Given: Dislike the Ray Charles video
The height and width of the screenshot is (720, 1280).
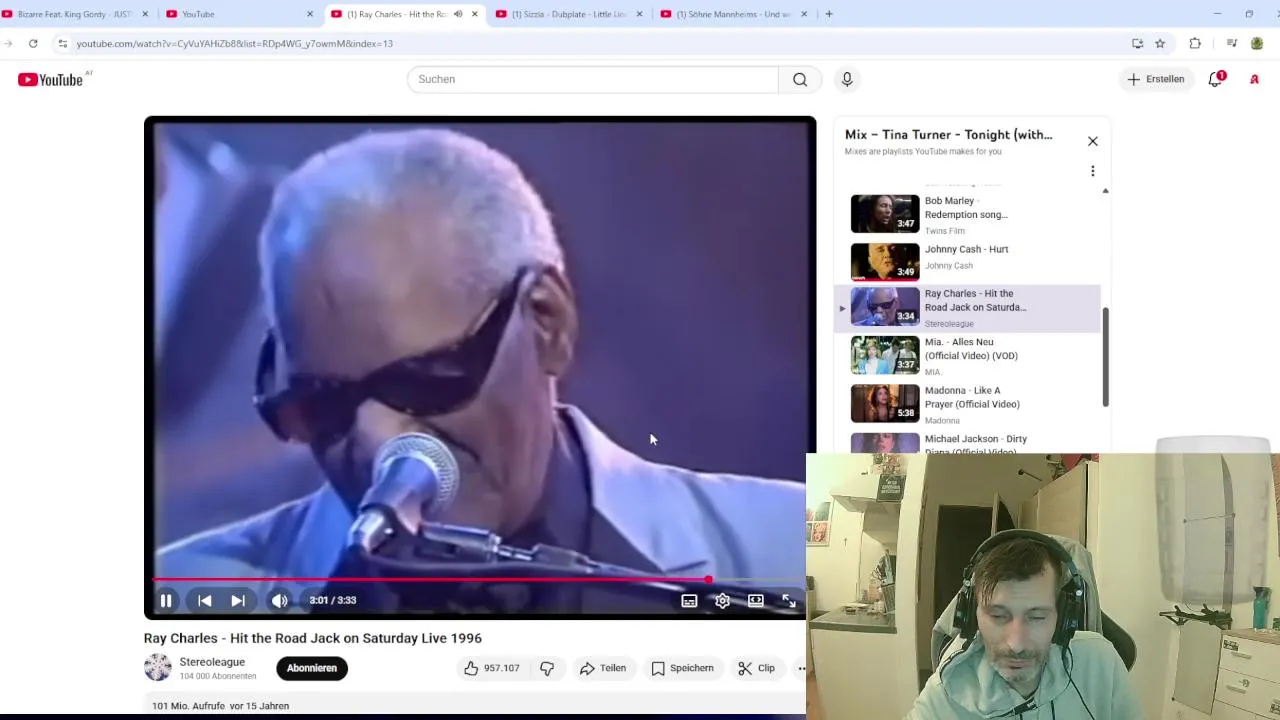Looking at the screenshot, I should (547, 668).
